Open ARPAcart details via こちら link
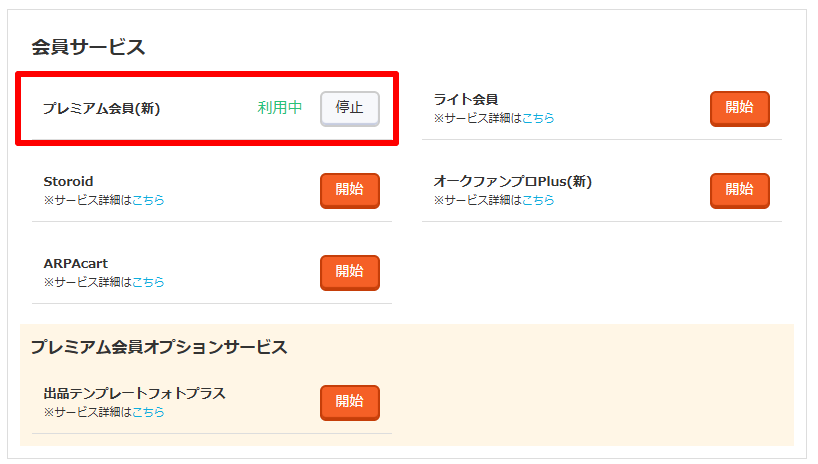The height and width of the screenshot is (464, 818). 148,282
